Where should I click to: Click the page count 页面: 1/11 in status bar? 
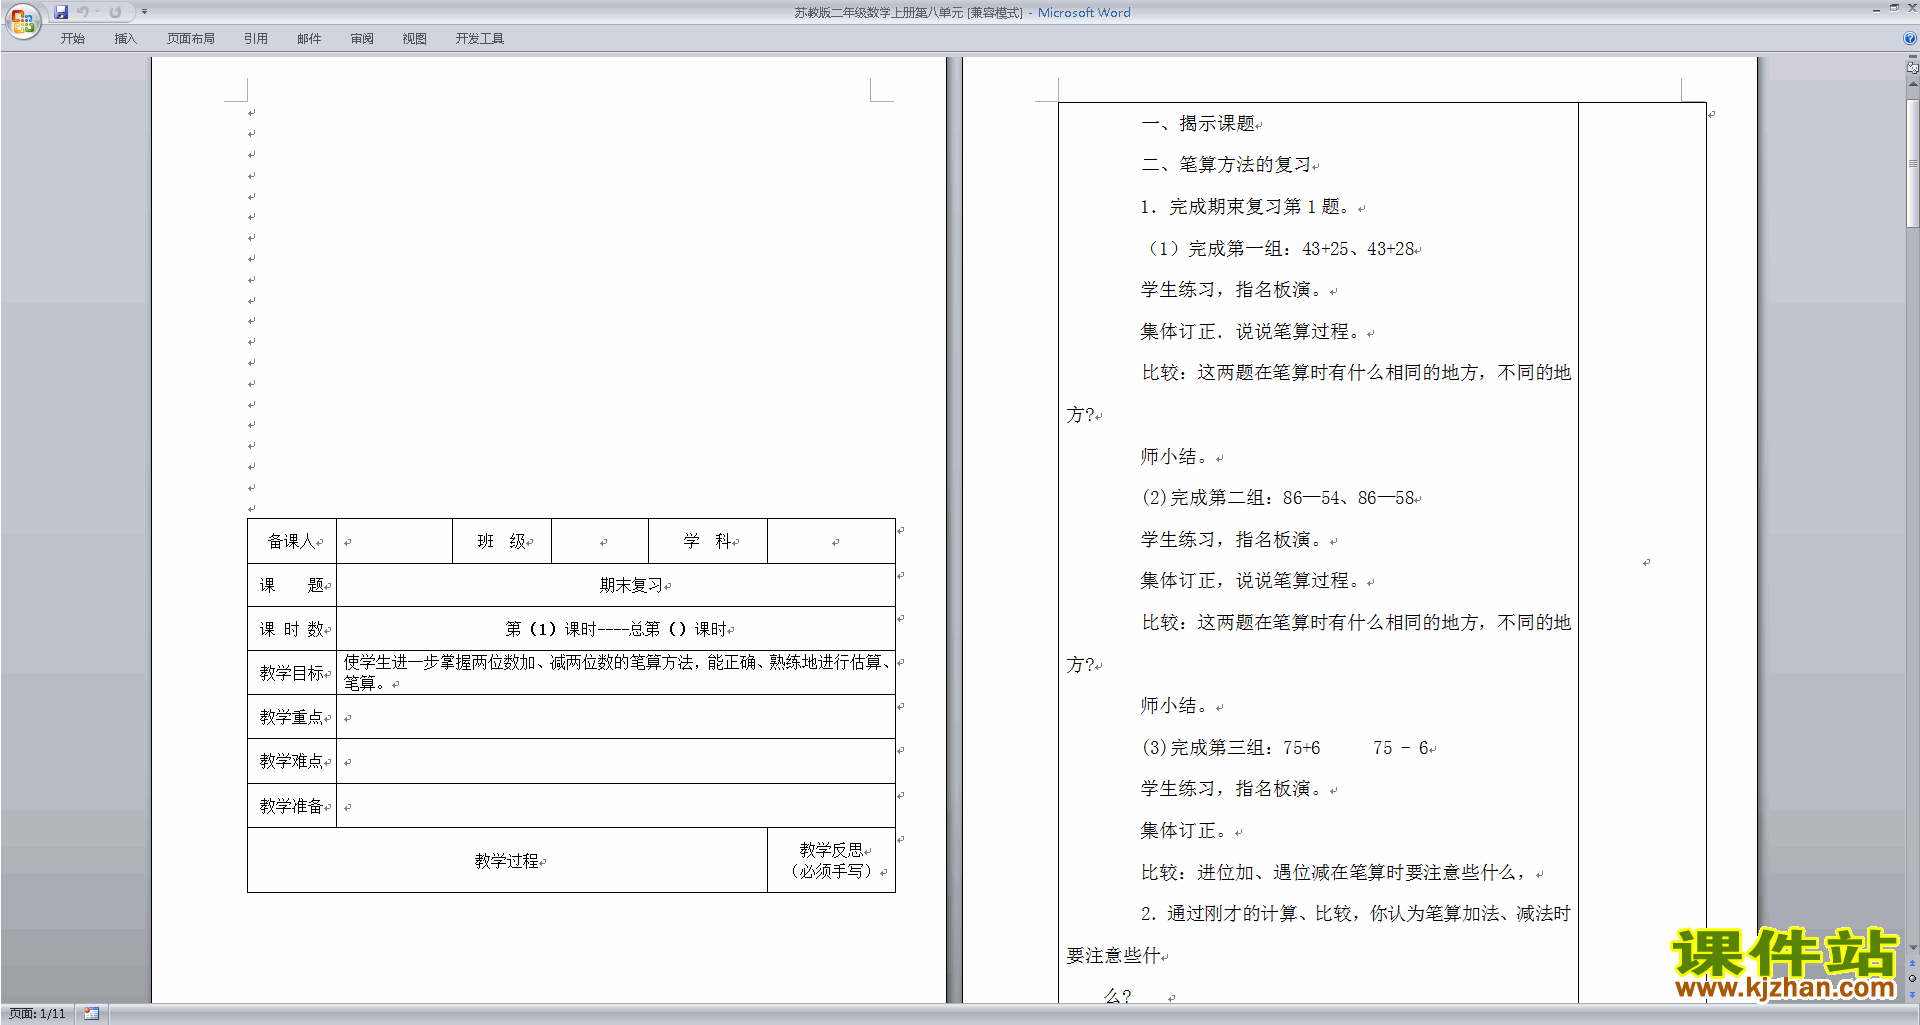[37, 1014]
